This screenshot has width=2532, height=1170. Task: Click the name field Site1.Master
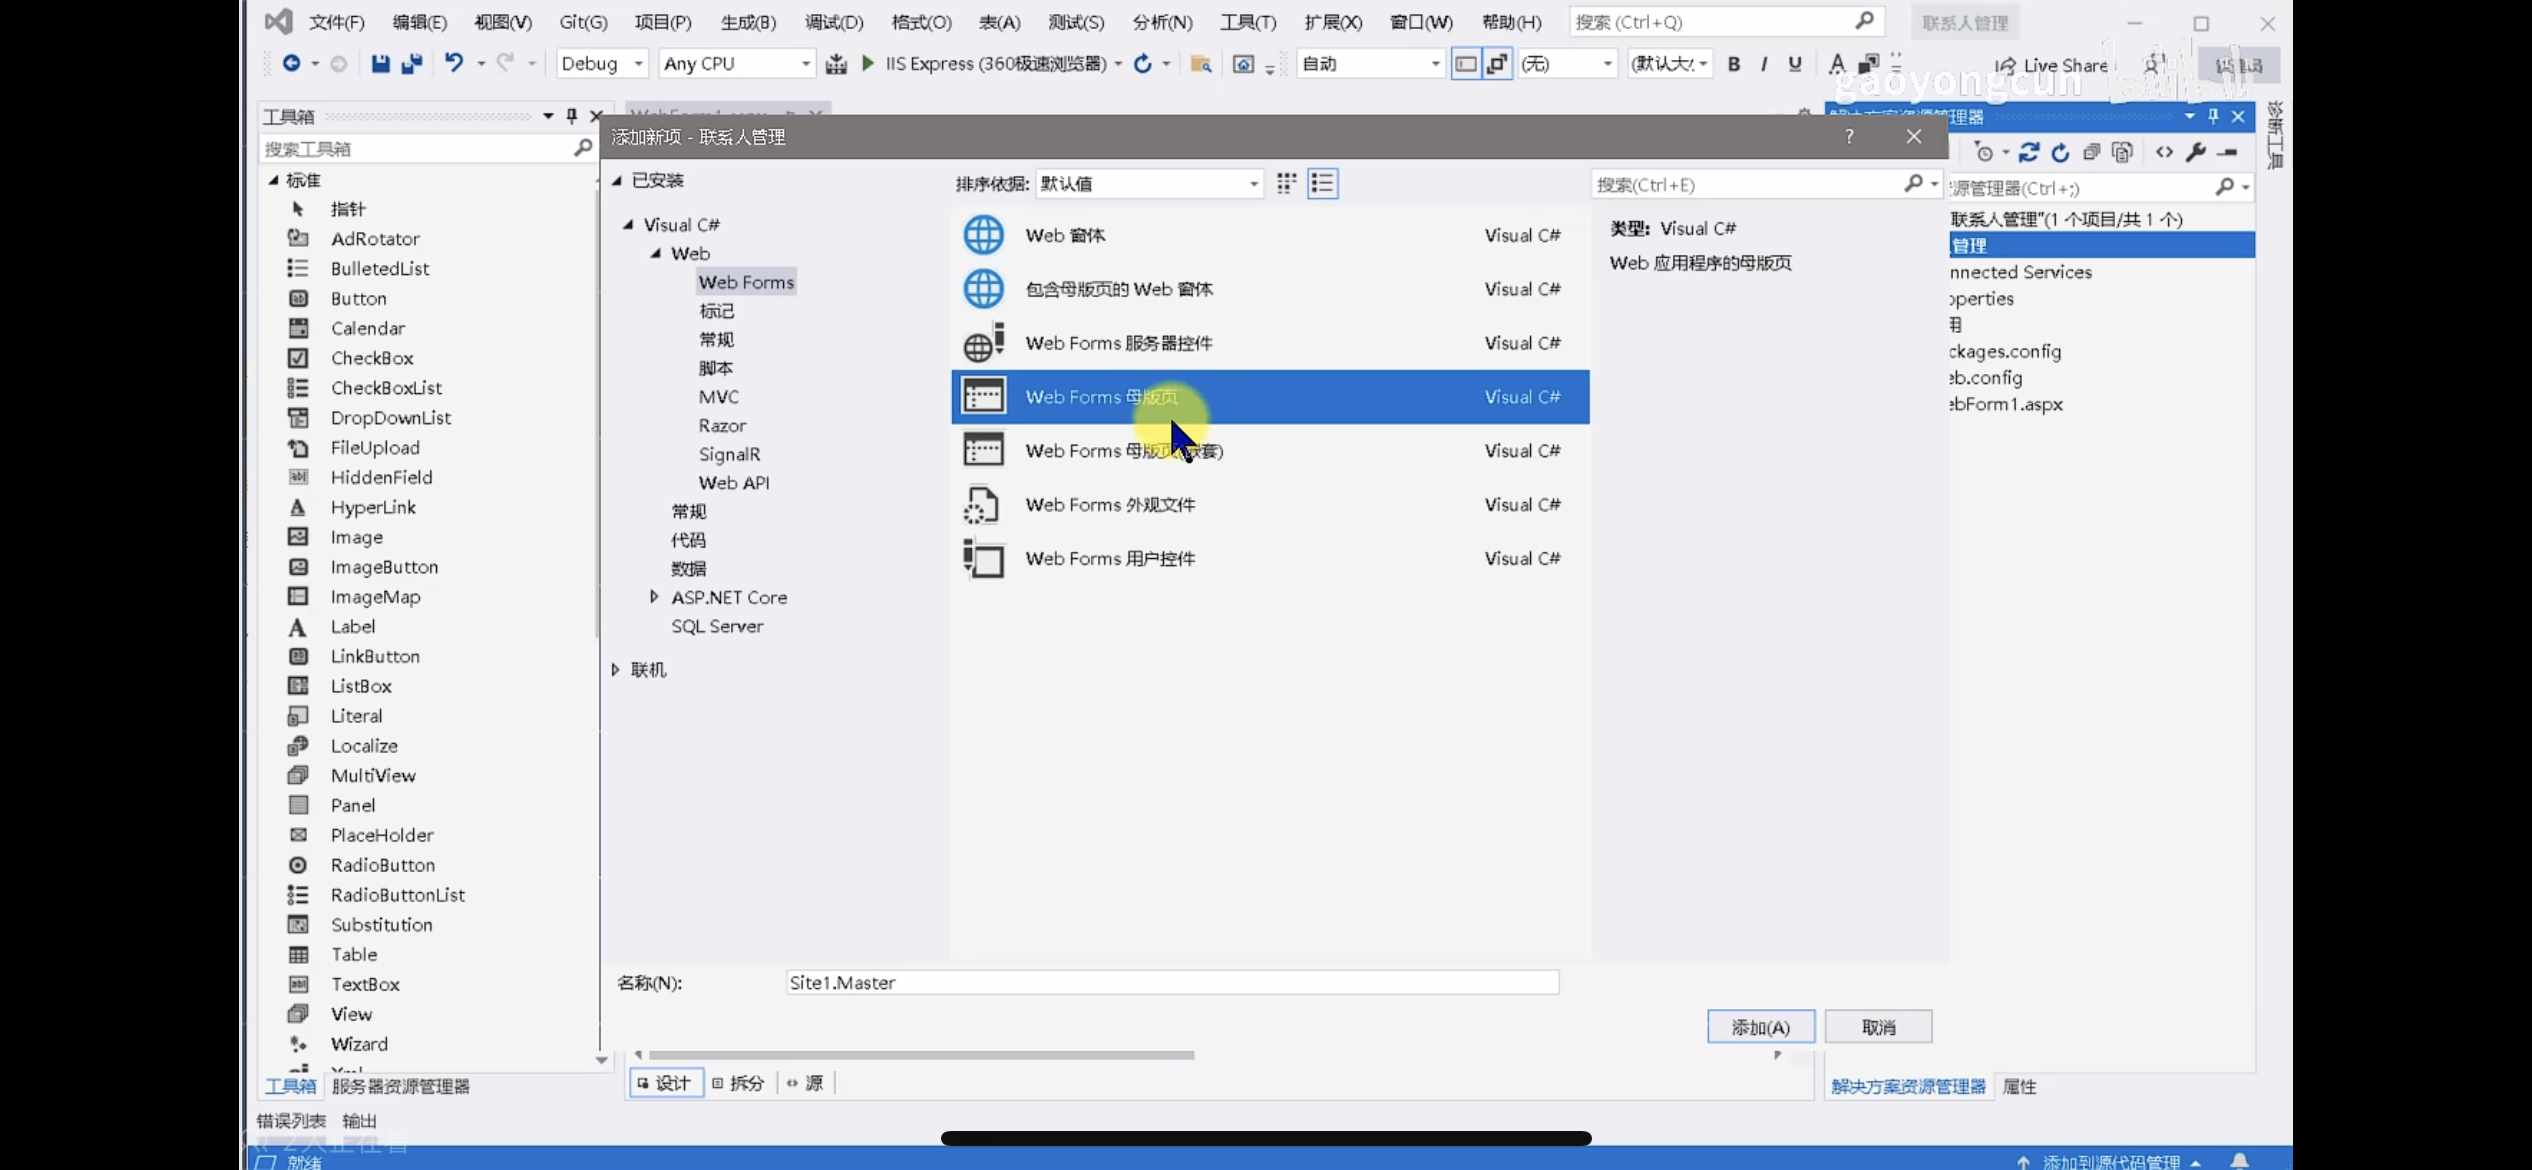[1171, 983]
